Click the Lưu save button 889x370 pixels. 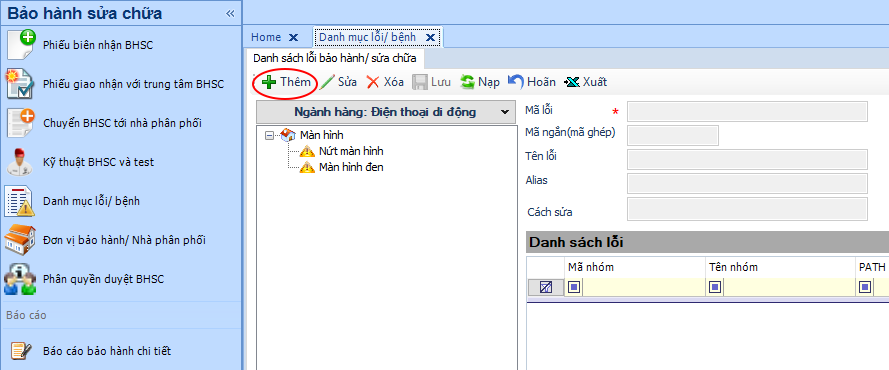[x=431, y=82]
